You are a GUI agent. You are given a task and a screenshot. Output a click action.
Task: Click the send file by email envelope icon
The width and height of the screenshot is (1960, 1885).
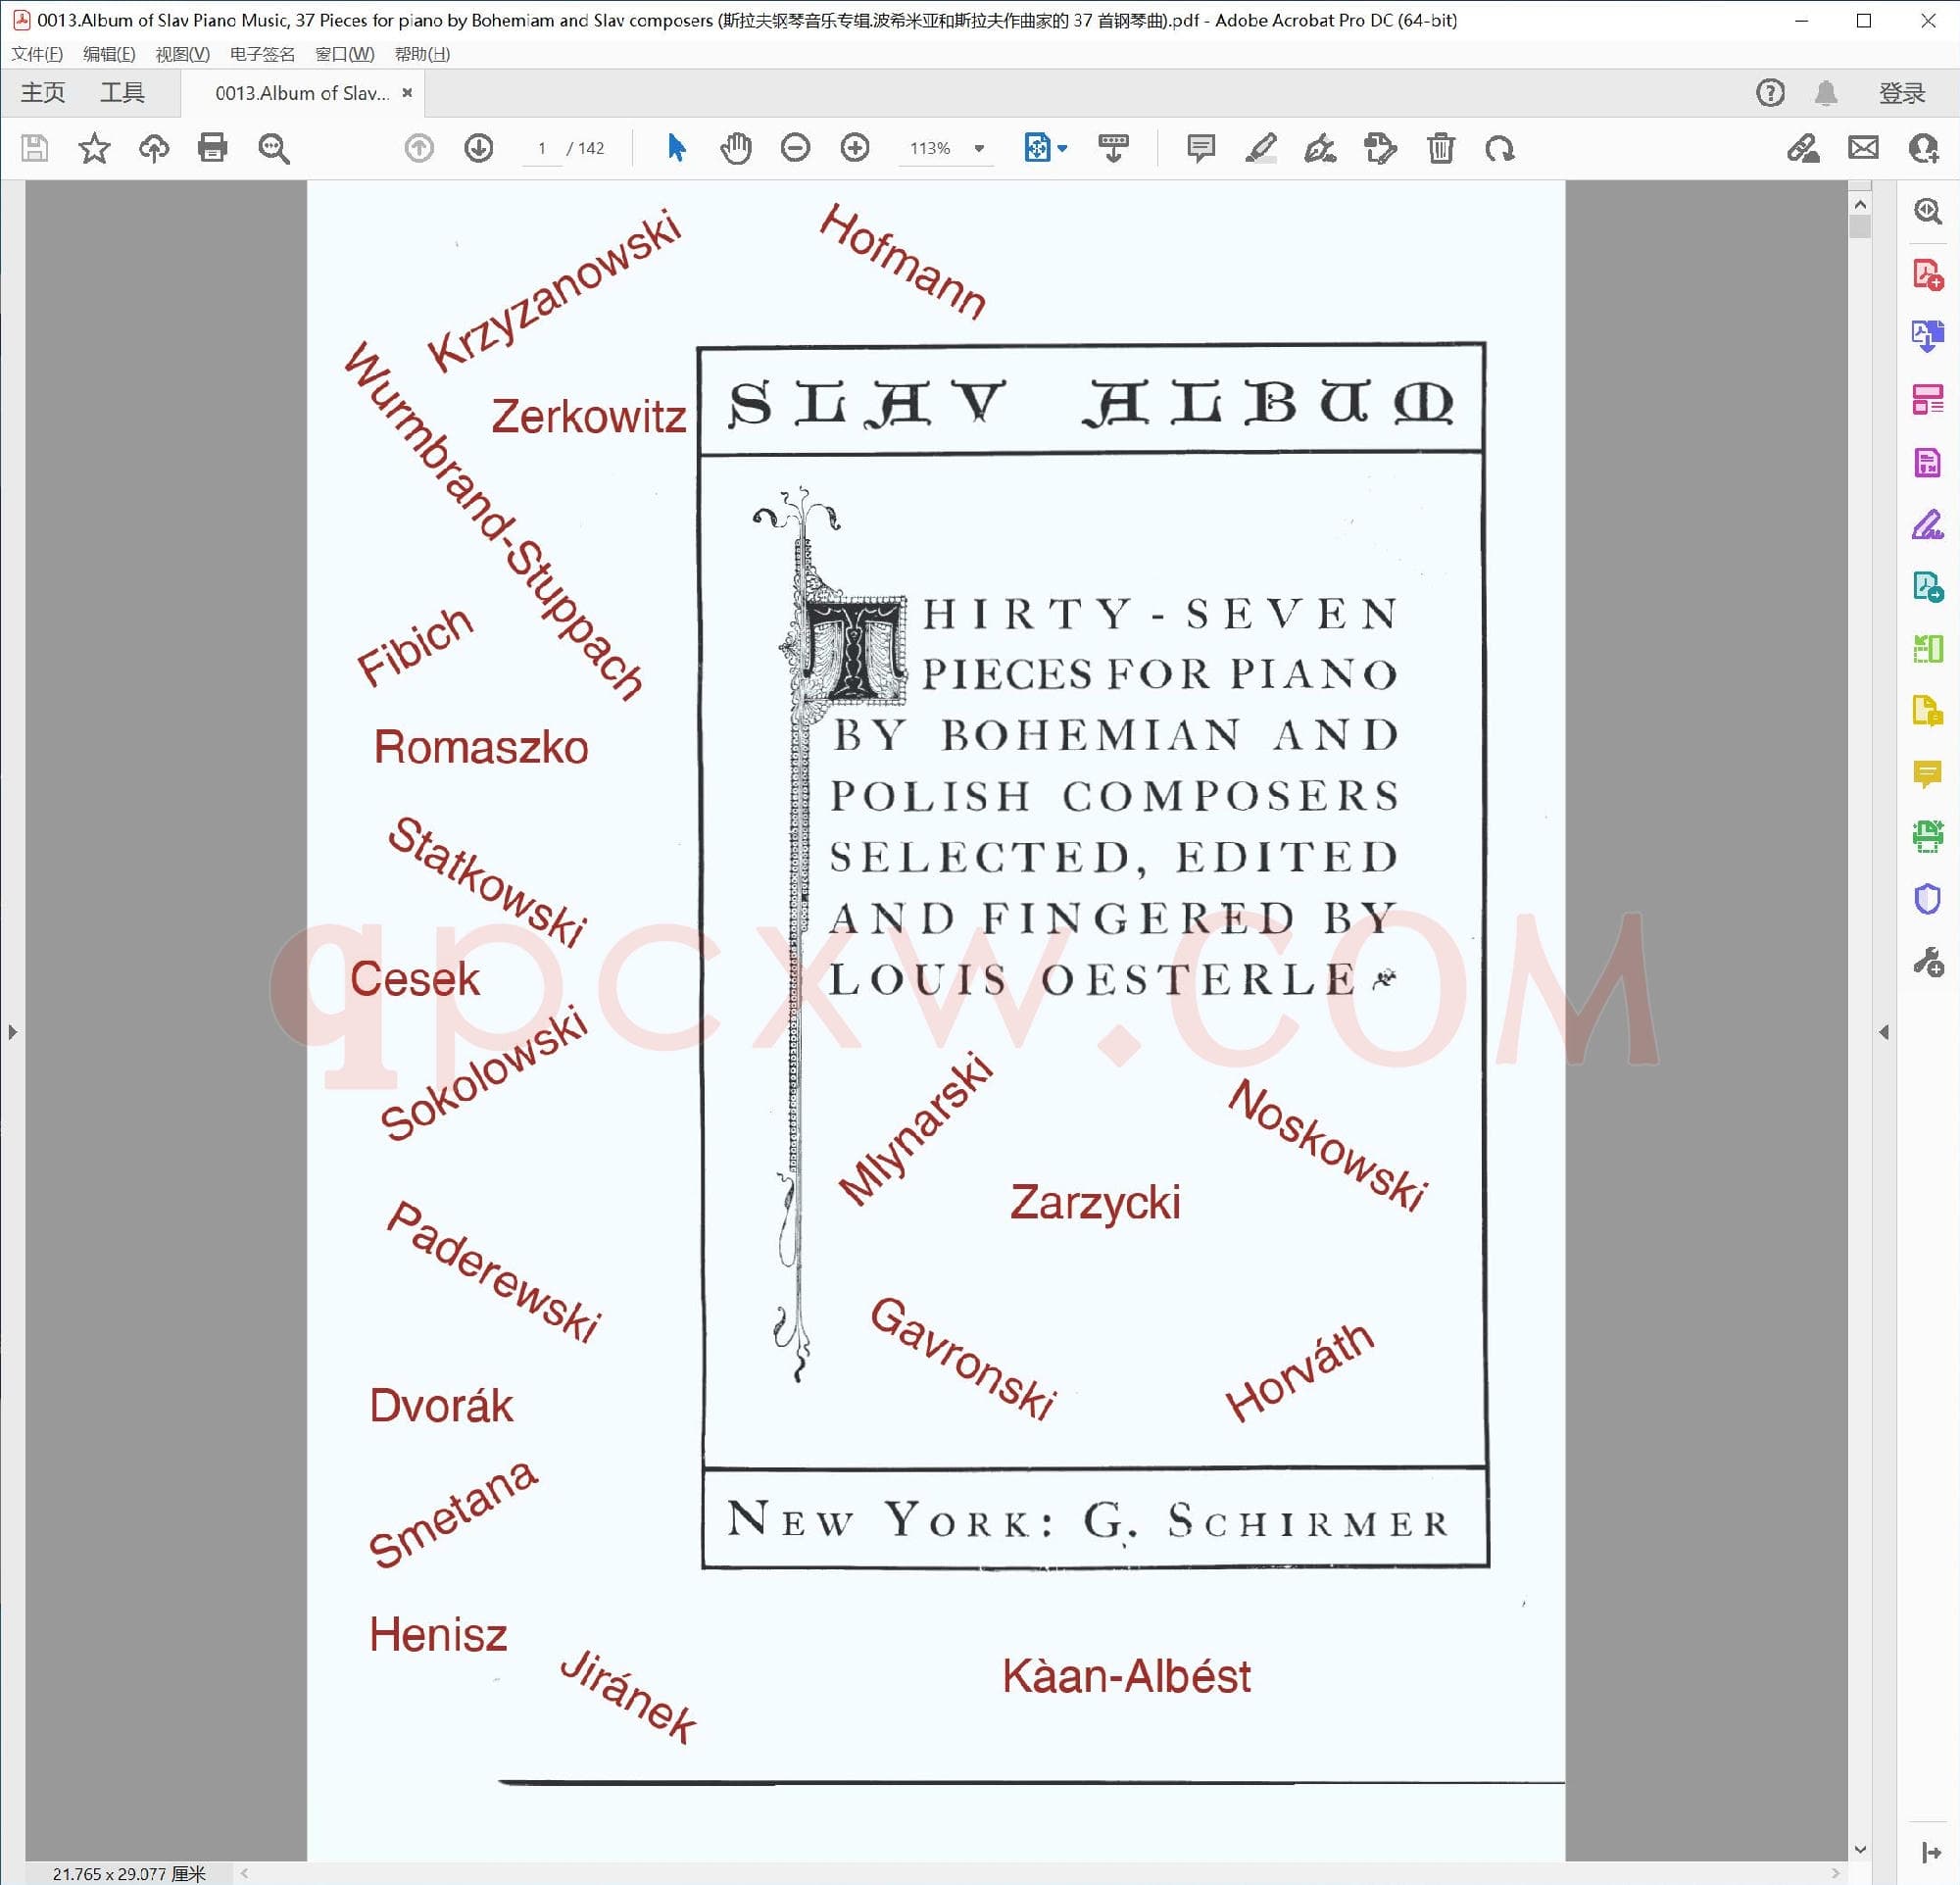pos(1863,148)
